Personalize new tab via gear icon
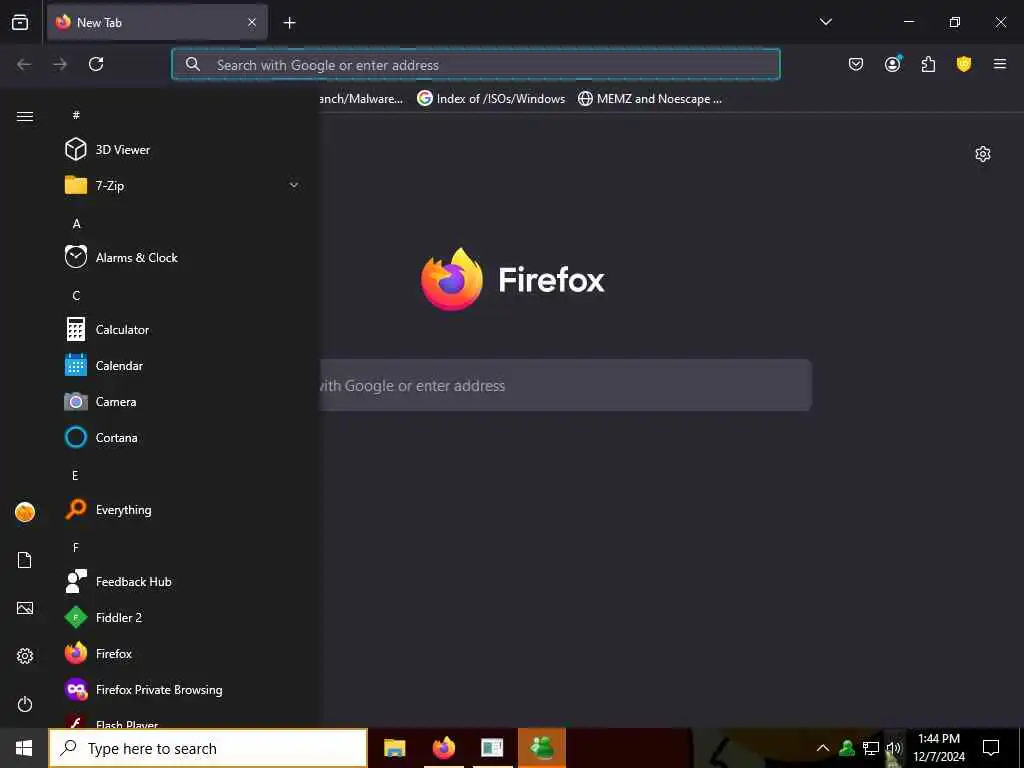Screen dimensions: 1024x768 (x=983, y=154)
